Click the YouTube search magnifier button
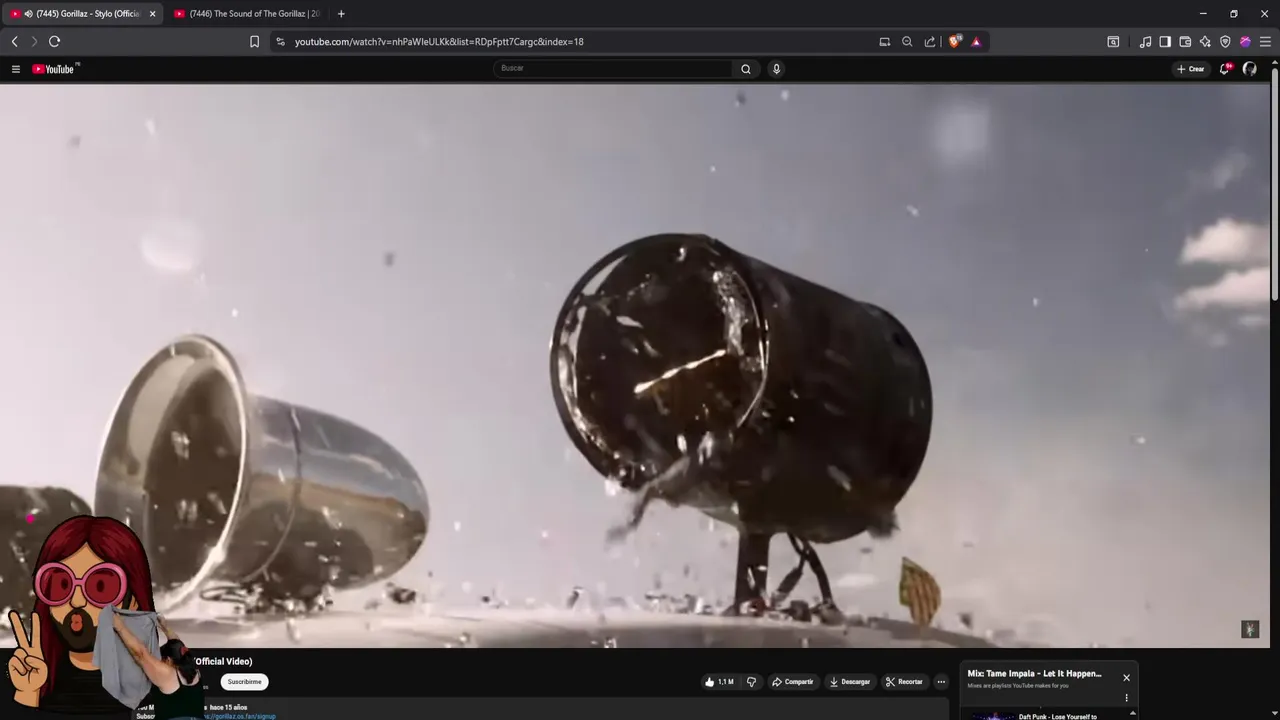This screenshot has width=1280, height=720. point(745,69)
